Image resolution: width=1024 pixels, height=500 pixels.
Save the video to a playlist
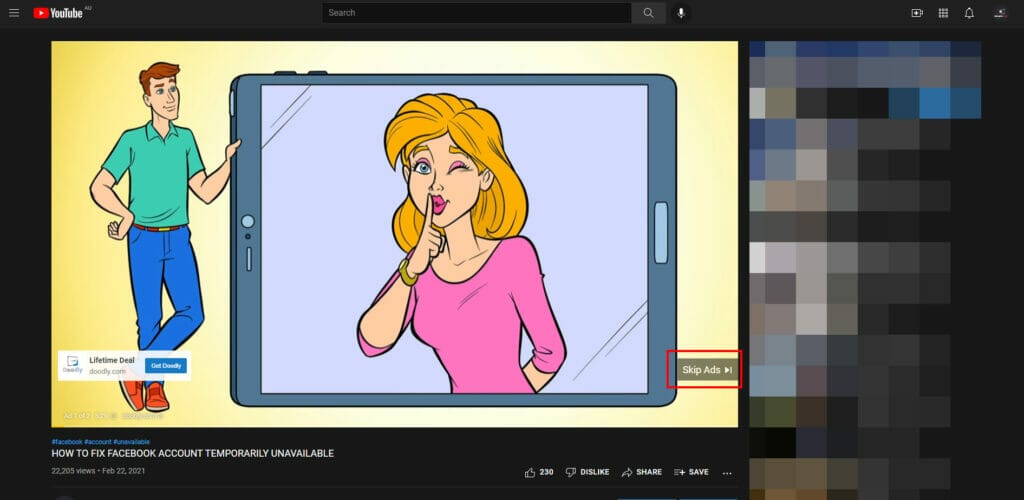click(691, 472)
